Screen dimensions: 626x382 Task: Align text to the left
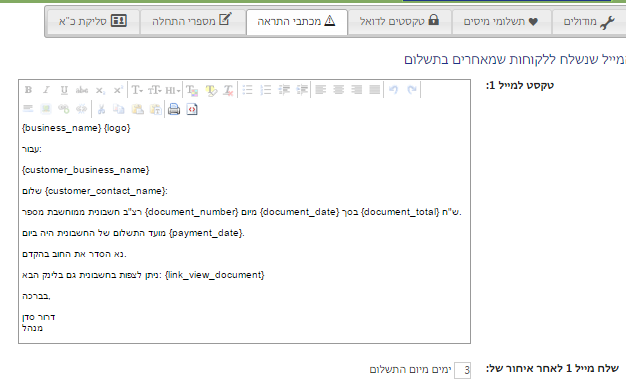pyautogui.click(x=321, y=90)
